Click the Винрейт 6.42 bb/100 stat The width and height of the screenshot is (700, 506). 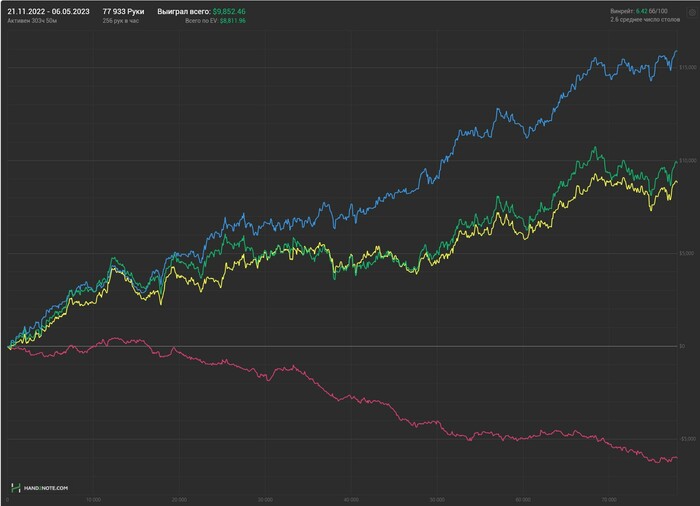pos(639,11)
